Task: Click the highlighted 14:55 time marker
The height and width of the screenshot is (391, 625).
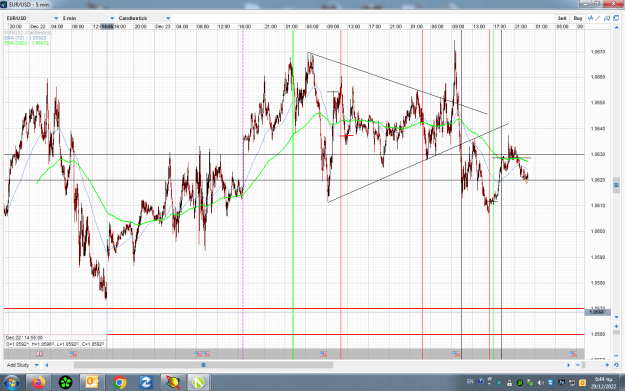Action: click(x=107, y=27)
